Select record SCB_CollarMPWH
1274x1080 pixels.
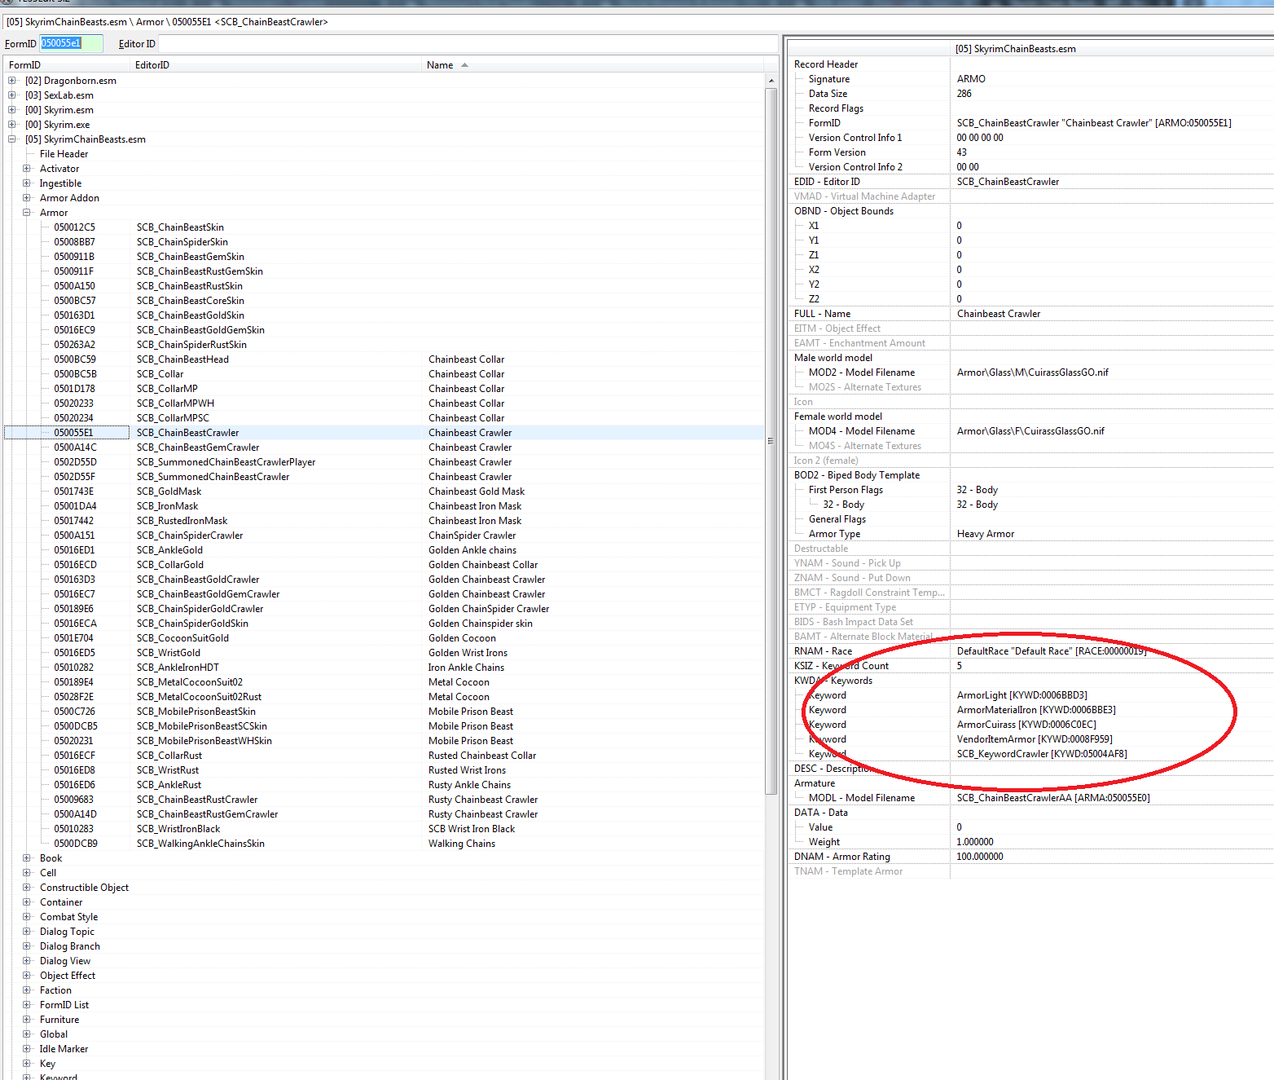click(x=175, y=404)
